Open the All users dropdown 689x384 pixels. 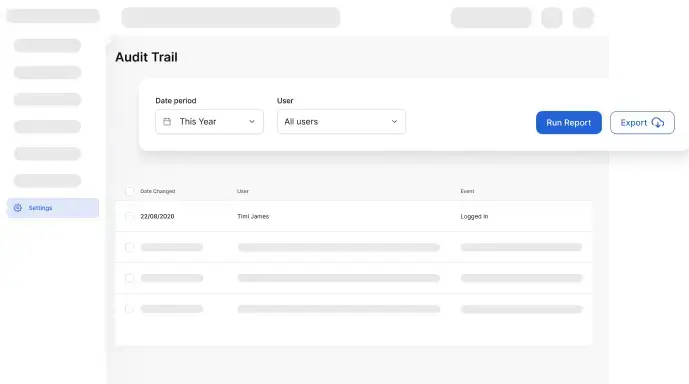(x=341, y=122)
